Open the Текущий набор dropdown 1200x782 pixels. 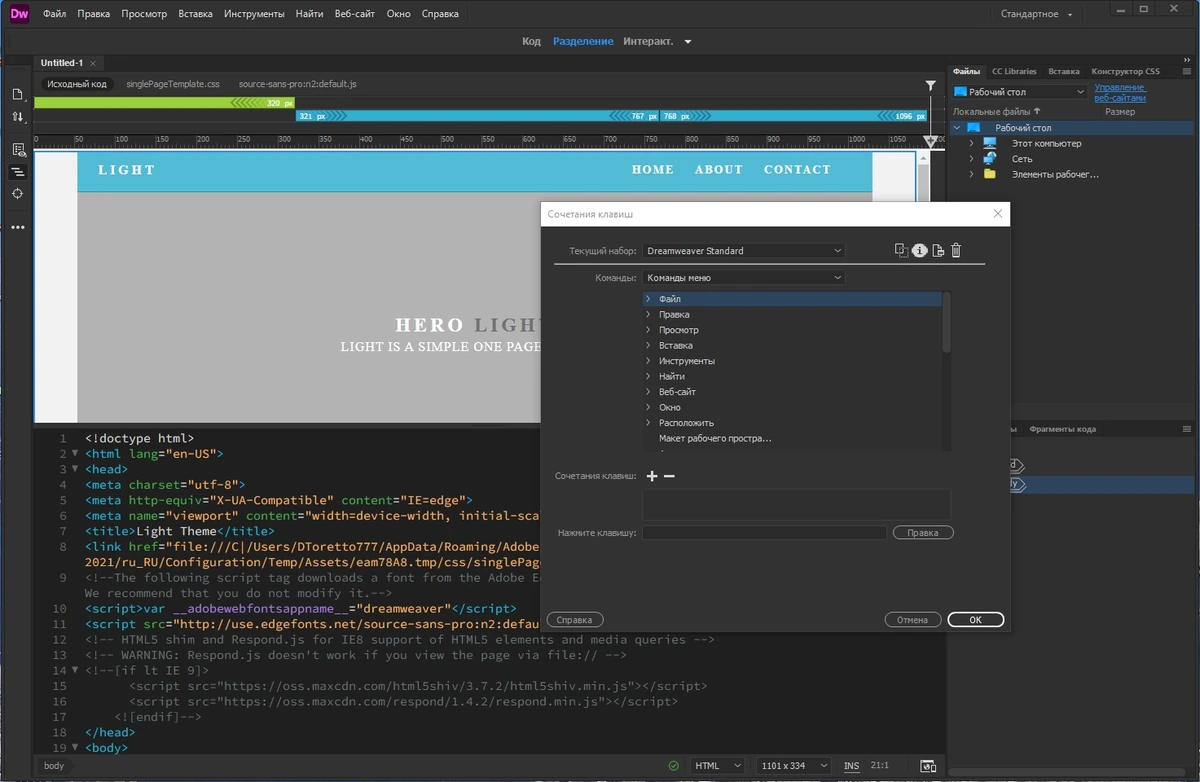(744, 251)
